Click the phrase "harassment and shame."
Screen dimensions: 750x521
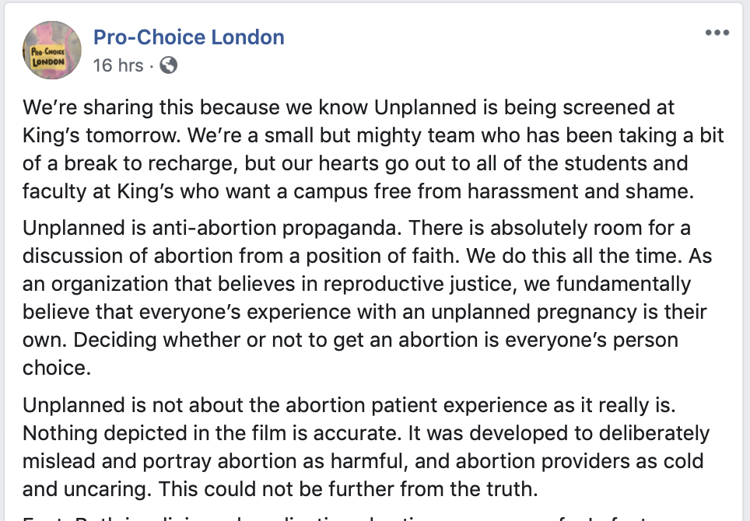pyautogui.click(x=580, y=191)
